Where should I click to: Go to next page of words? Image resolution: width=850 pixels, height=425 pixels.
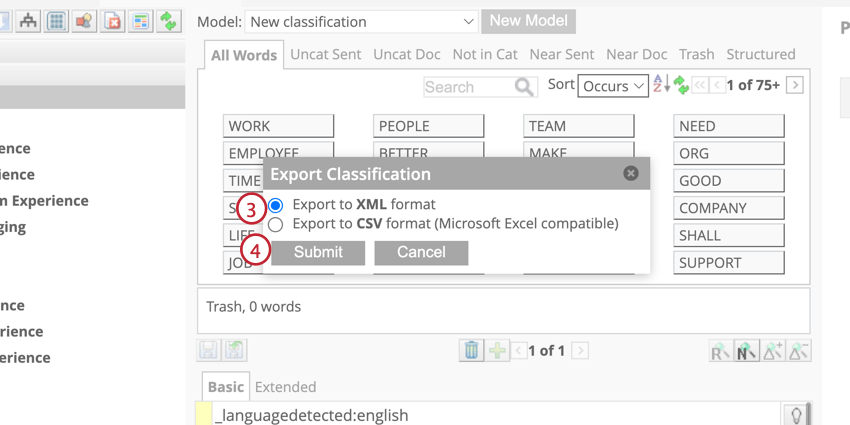click(x=795, y=85)
